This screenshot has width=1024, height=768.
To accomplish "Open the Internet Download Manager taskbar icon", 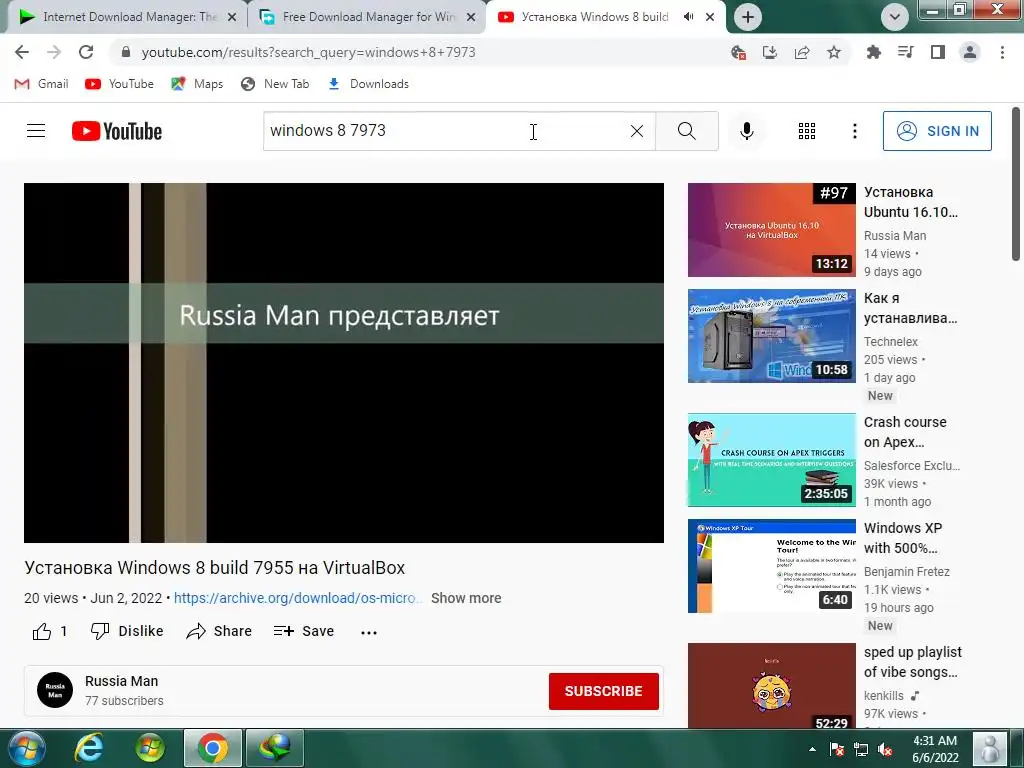I will tap(275, 748).
